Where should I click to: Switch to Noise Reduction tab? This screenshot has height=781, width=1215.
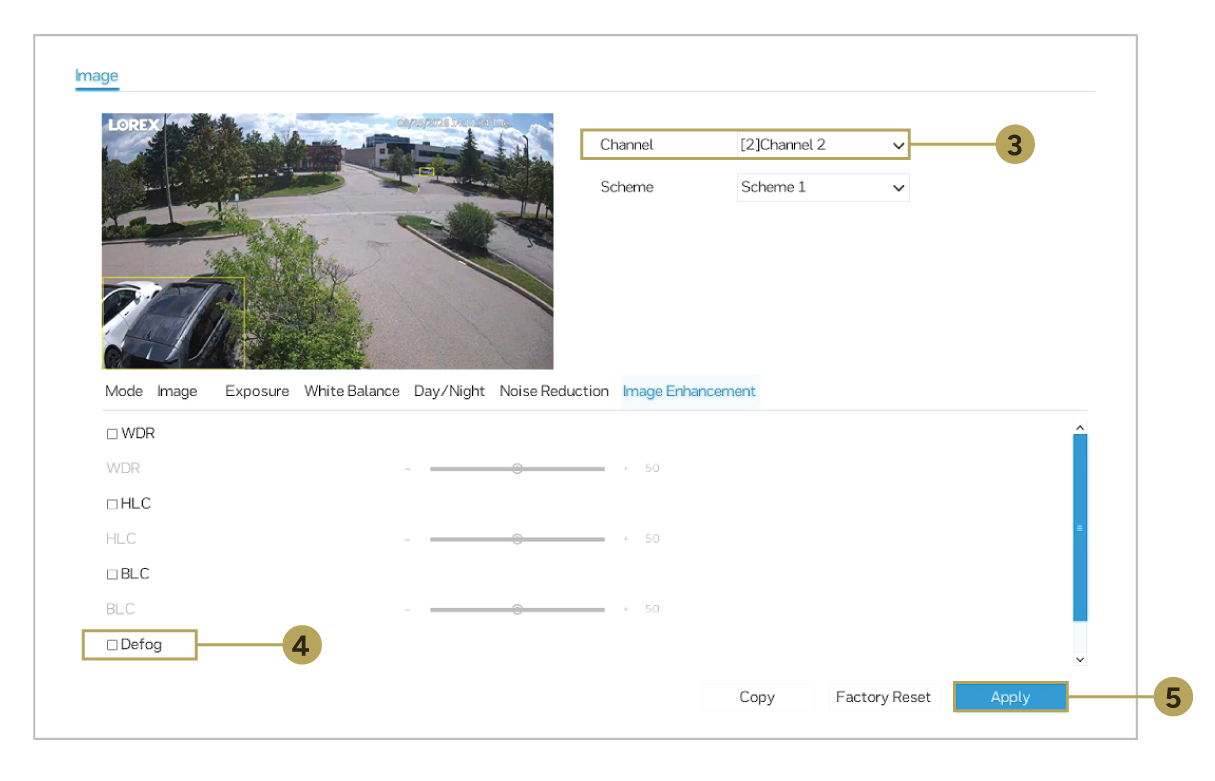[554, 391]
